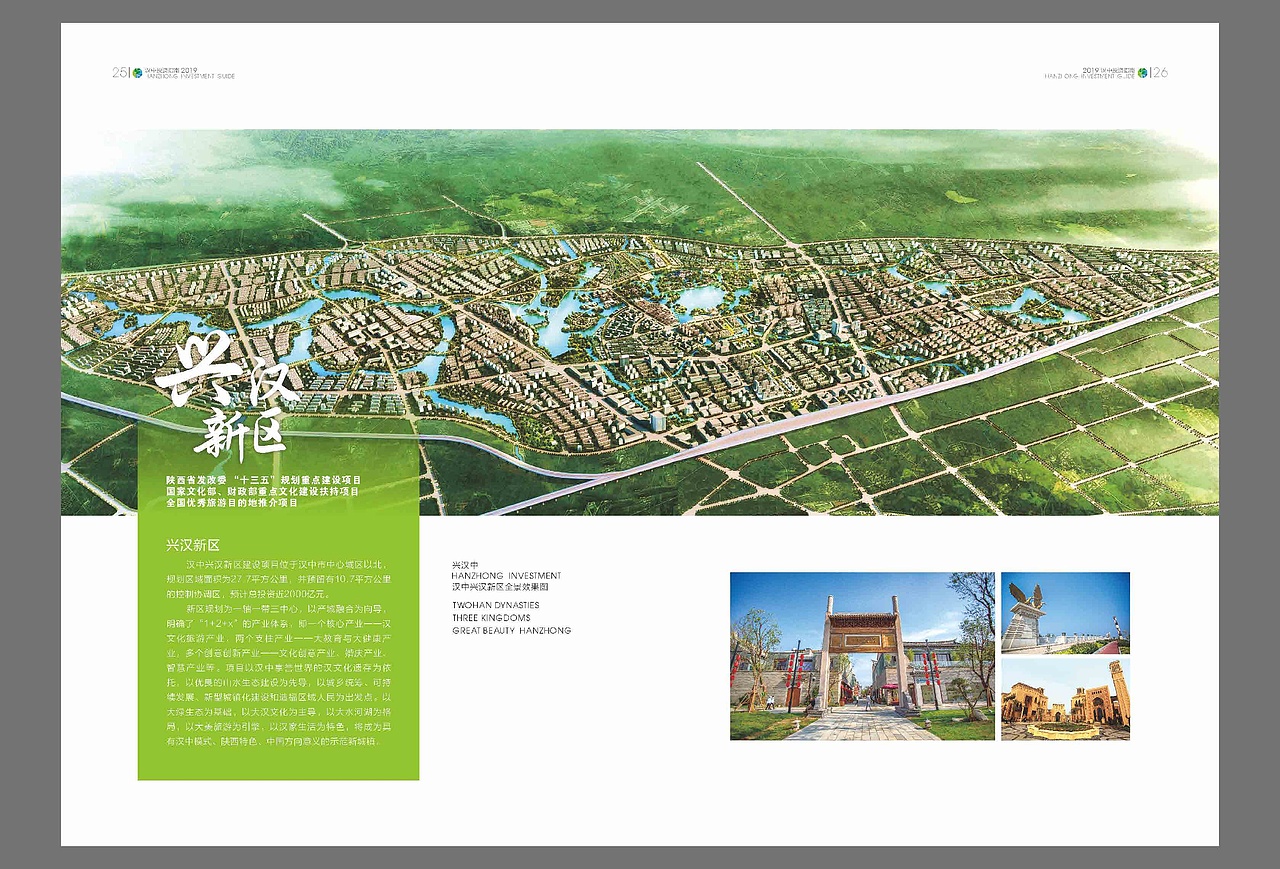Click the globe logo beside page 26
The width and height of the screenshot is (1280, 869).
coord(1142,72)
